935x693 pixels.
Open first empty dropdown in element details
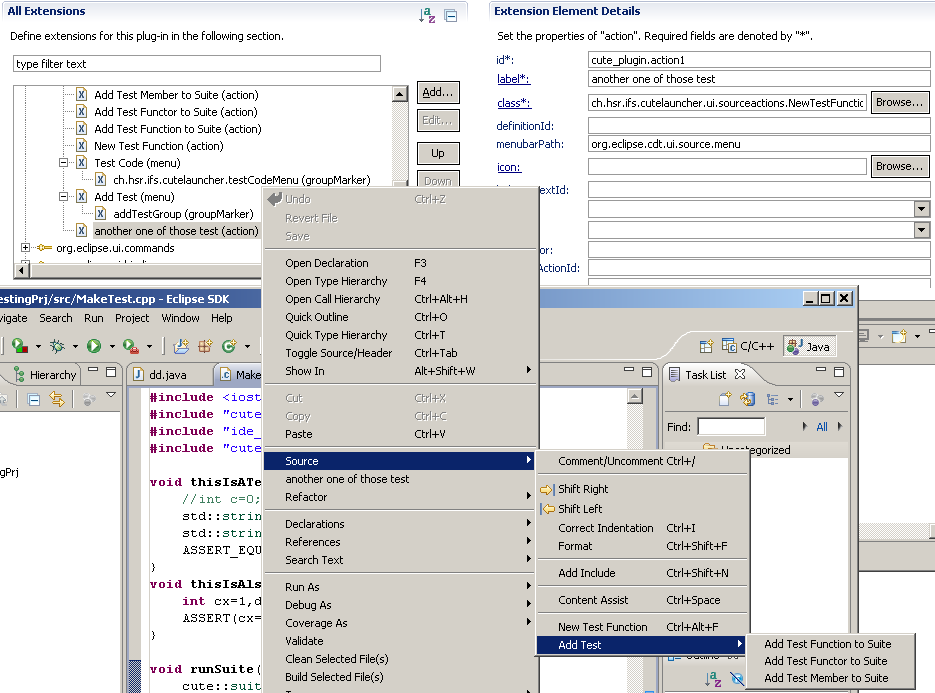922,209
